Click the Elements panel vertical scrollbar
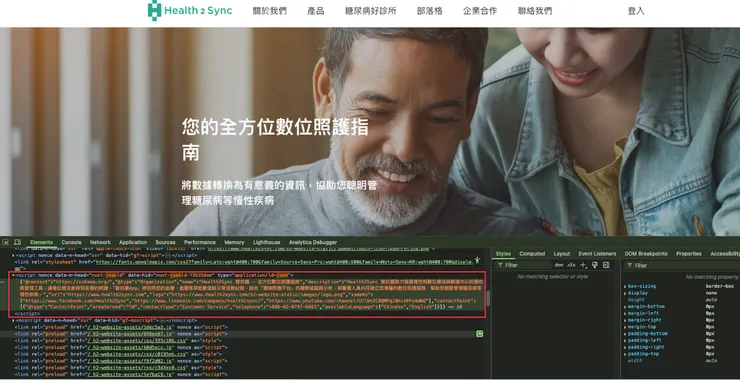This screenshot has height=380, width=740. click(x=488, y=298)
